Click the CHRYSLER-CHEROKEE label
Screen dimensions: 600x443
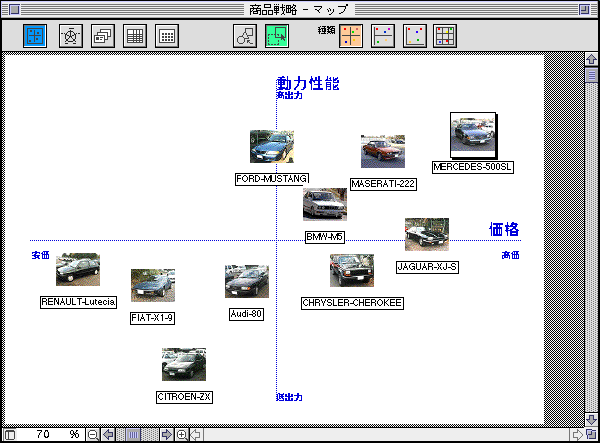coord(352,303)
